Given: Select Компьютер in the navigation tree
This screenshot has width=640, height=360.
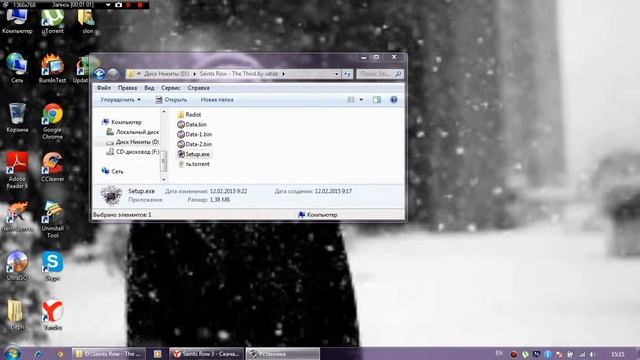Looking at the screenshot, I should coord(122,122).
